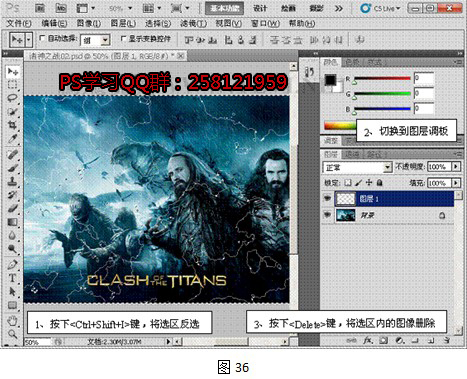Select the Zoom tool in the toolbox

coord(13,334)
